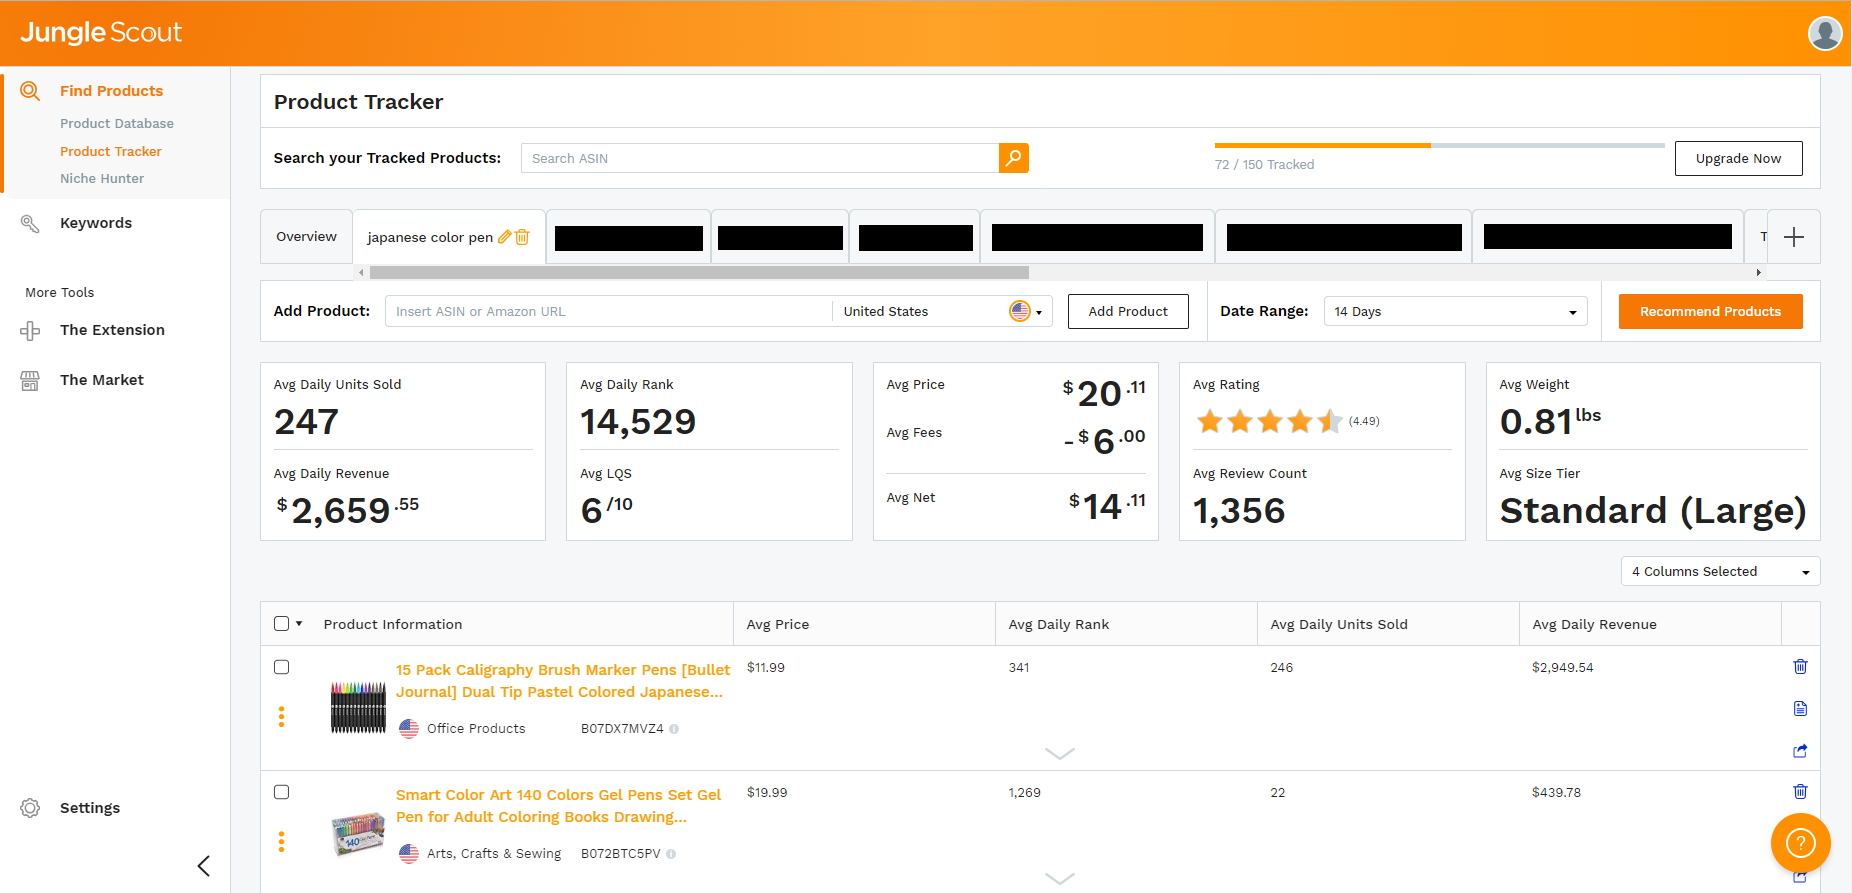Viewport: 1852px width, 893px height.
Task: Switch to the Overview tab
Action: click(x=306, y=237)
